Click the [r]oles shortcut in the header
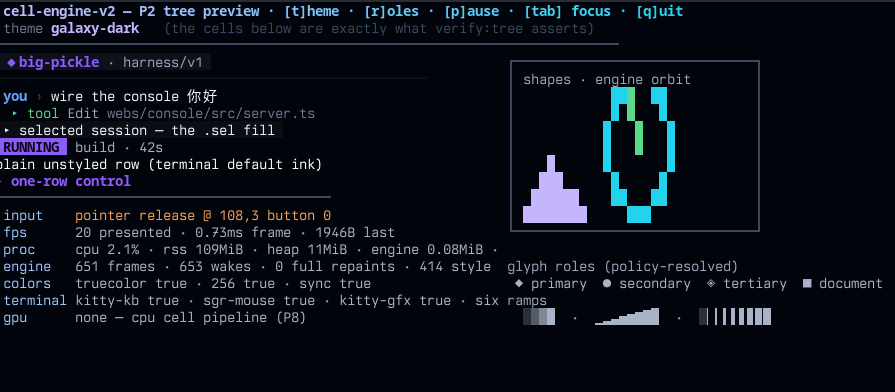Viewport: 895px width, 392px height. tap(391, 11)
